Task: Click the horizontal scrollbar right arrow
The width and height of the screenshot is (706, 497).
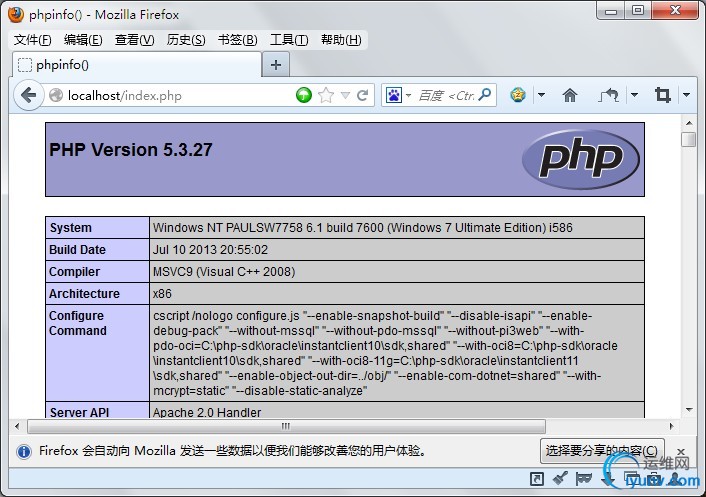Action: click(x=671, y=426)
